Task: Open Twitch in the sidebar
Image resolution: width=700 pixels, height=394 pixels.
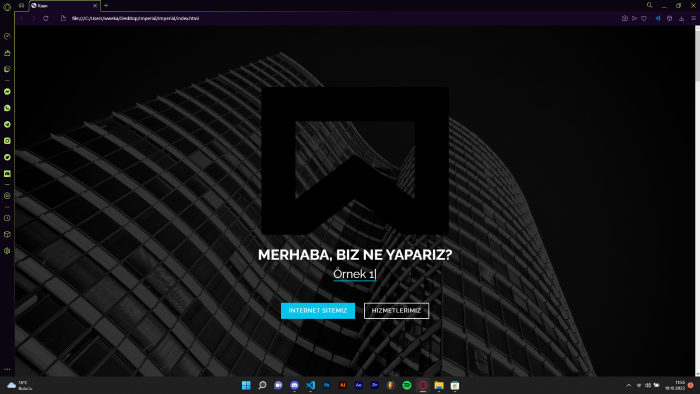Action: 7,69
